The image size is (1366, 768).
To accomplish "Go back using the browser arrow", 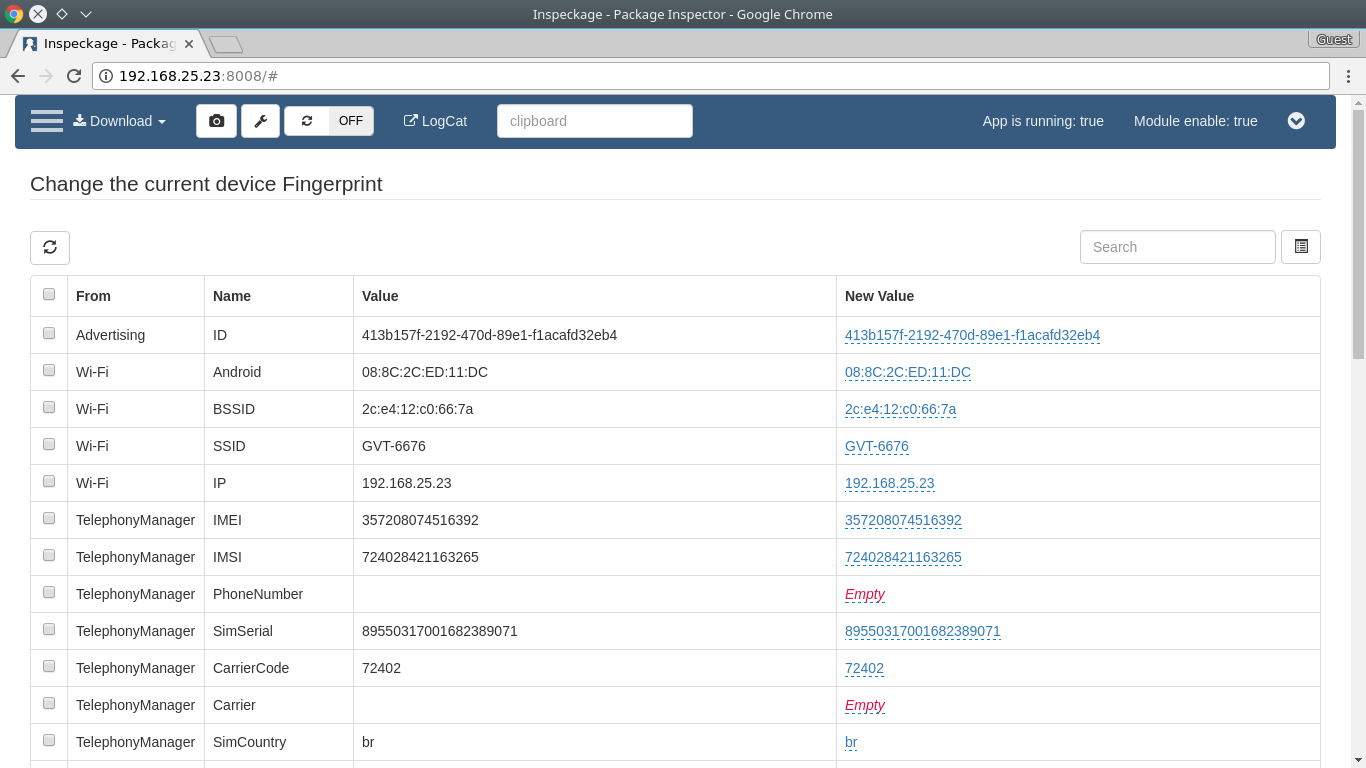I will click(18, 76).
